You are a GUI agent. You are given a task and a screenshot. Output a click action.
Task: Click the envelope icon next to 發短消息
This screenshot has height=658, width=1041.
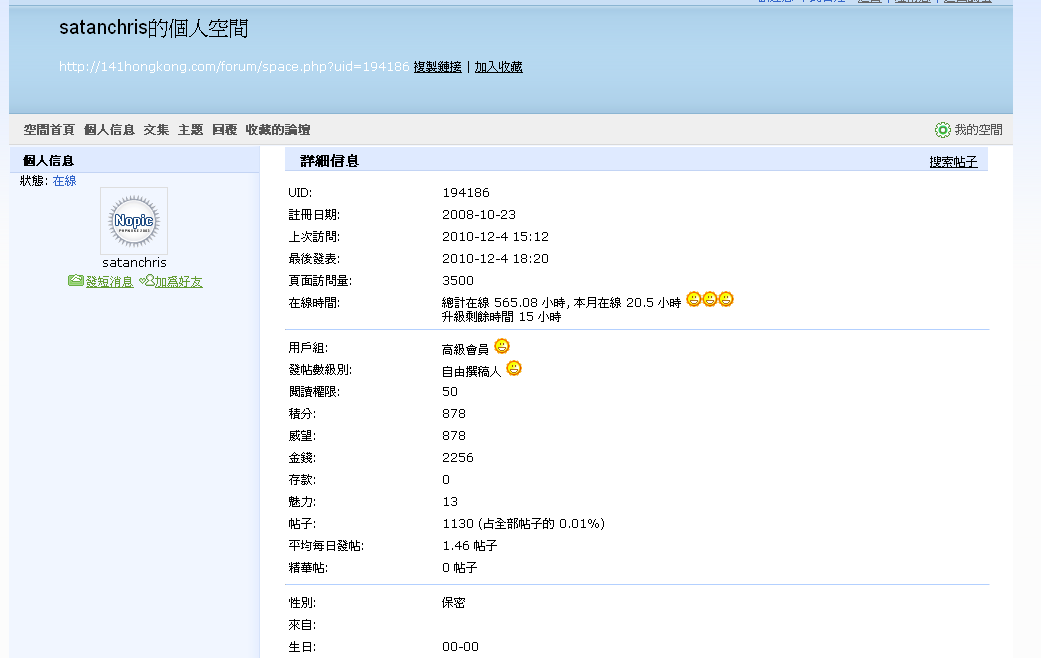tap(75, 281)
